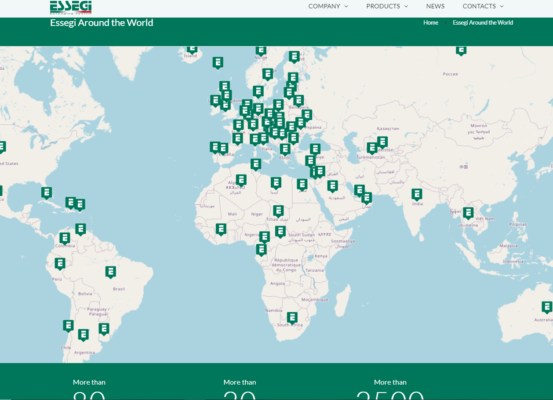The height and width of the screenshot is (400, 553).
Task: Select the marker on Cuba
Action: (47, 193)
